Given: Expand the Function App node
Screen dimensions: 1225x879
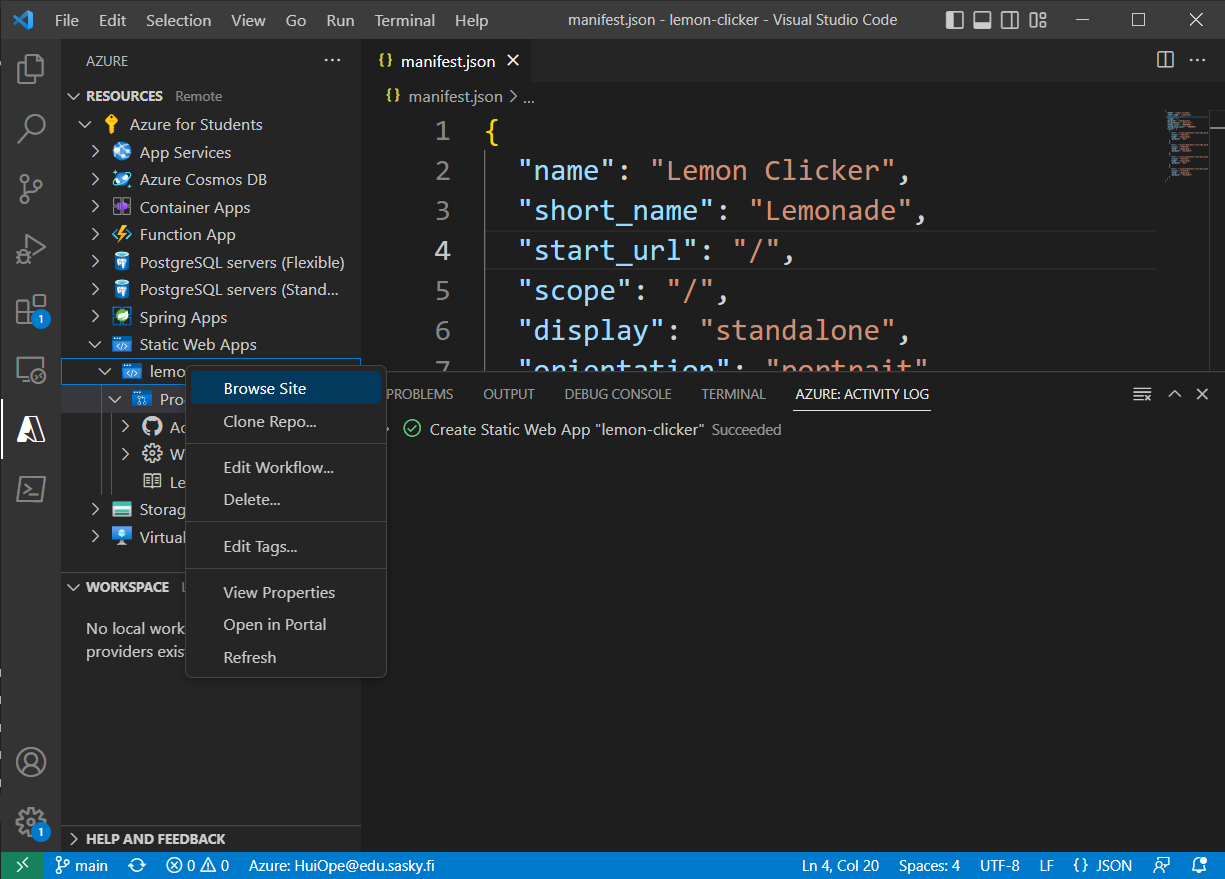Looking at the screenshot, I should click(x=96, y=234).
